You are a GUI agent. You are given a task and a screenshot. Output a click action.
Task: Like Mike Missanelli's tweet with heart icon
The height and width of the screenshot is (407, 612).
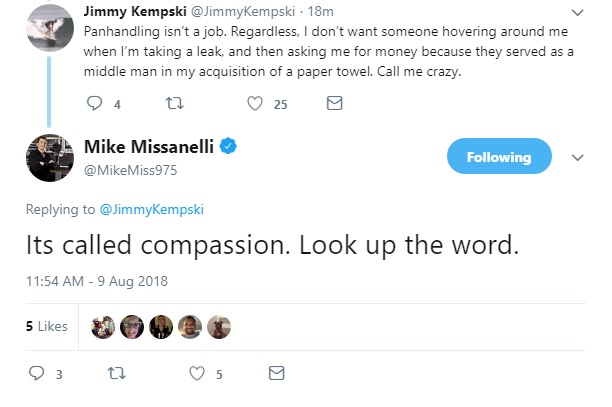[198, 374]
